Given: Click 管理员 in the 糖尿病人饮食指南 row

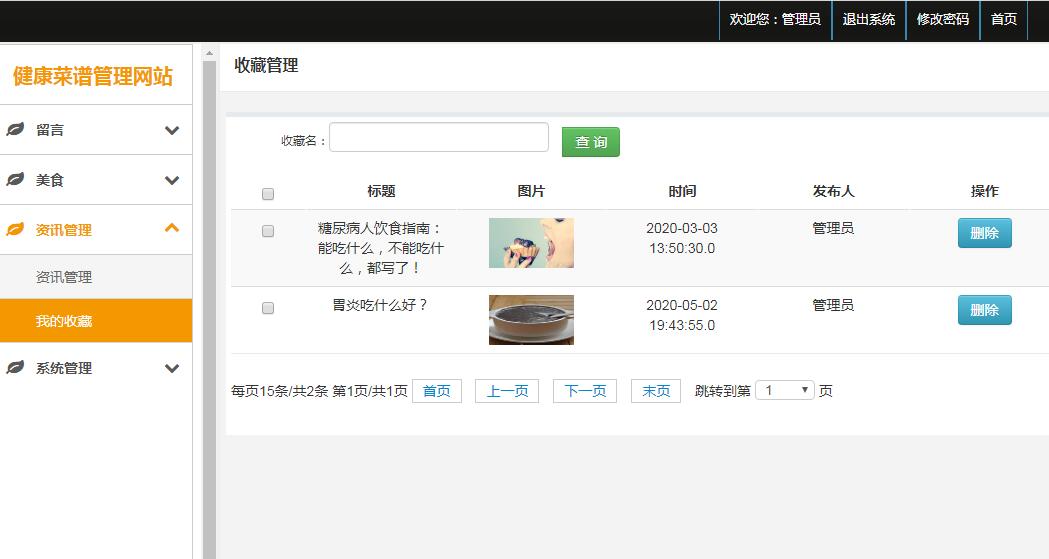Looking at the screenshot, I should click(x=833, y=228).
